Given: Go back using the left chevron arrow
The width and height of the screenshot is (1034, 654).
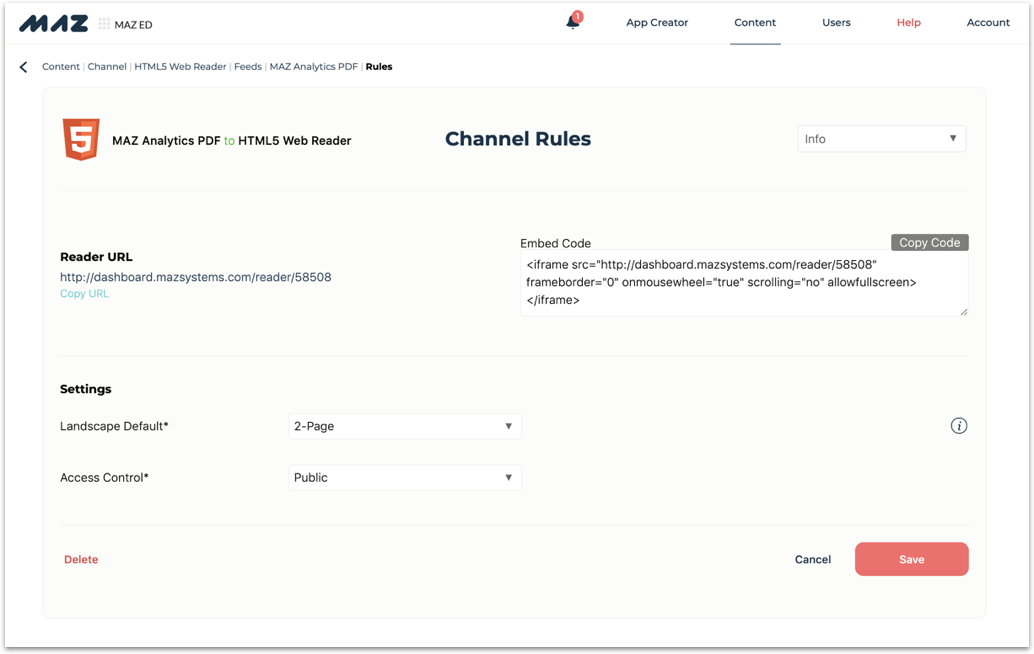Looking at the screenshot, I should pos(24,67).
